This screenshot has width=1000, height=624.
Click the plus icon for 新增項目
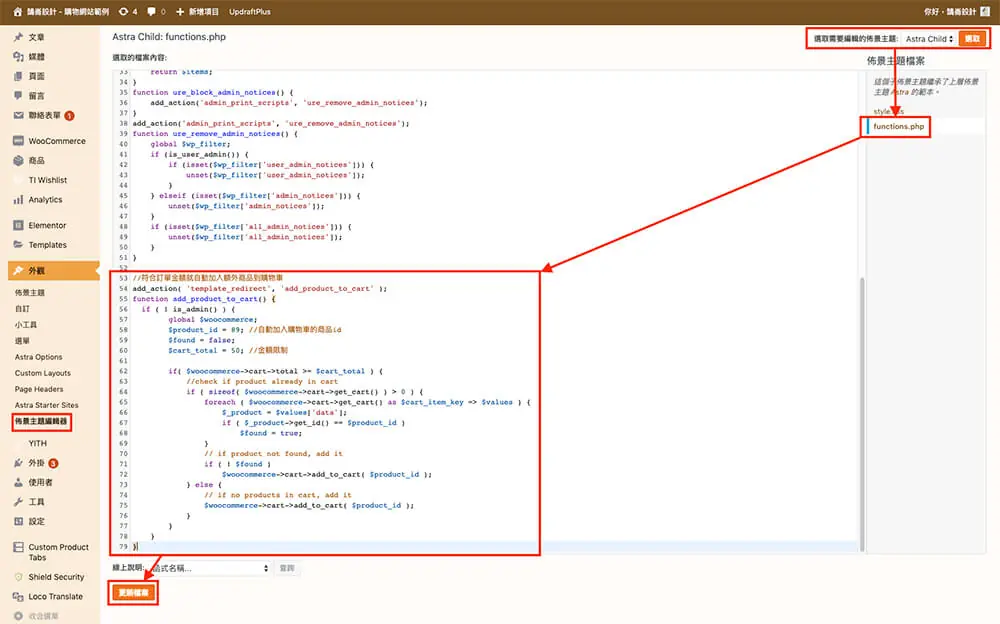pyautogui.click(x=180, y=11)
